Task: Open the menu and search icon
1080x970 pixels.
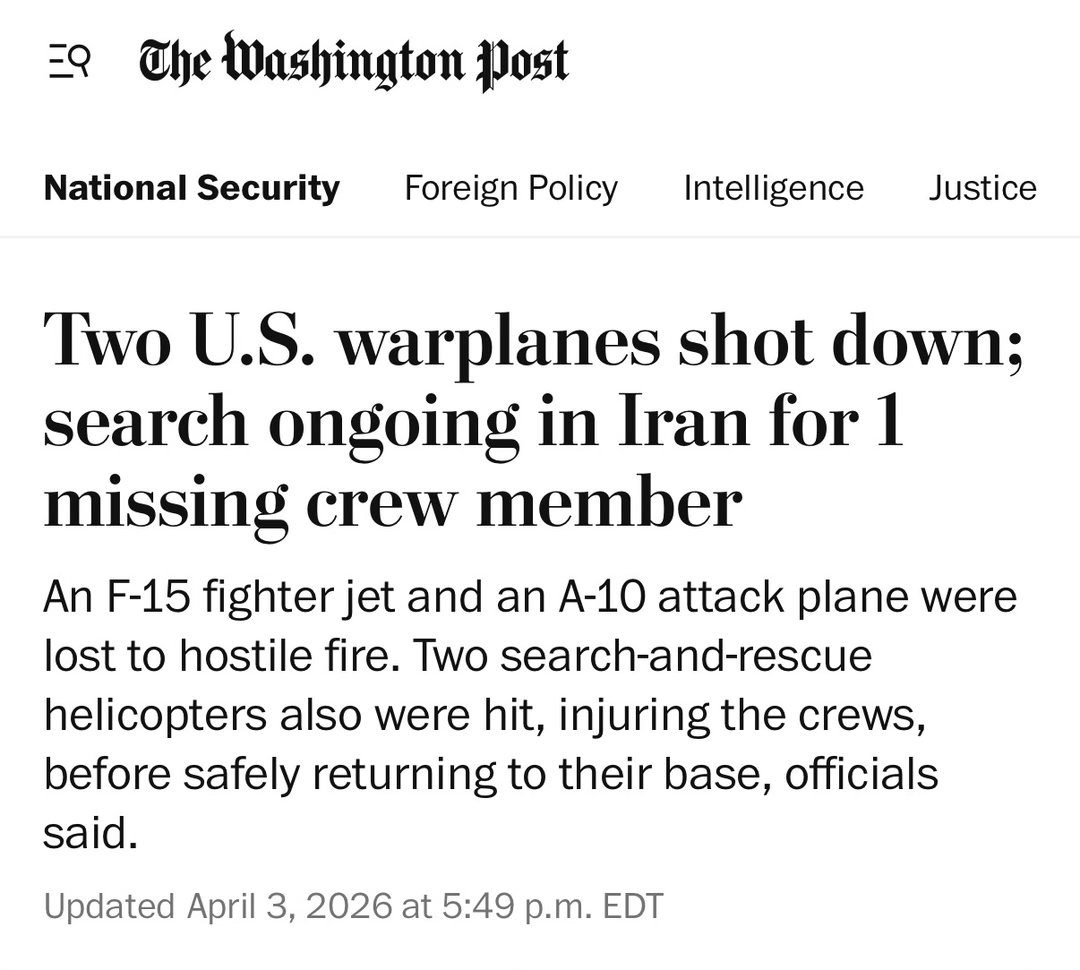Action: (69, 65)
